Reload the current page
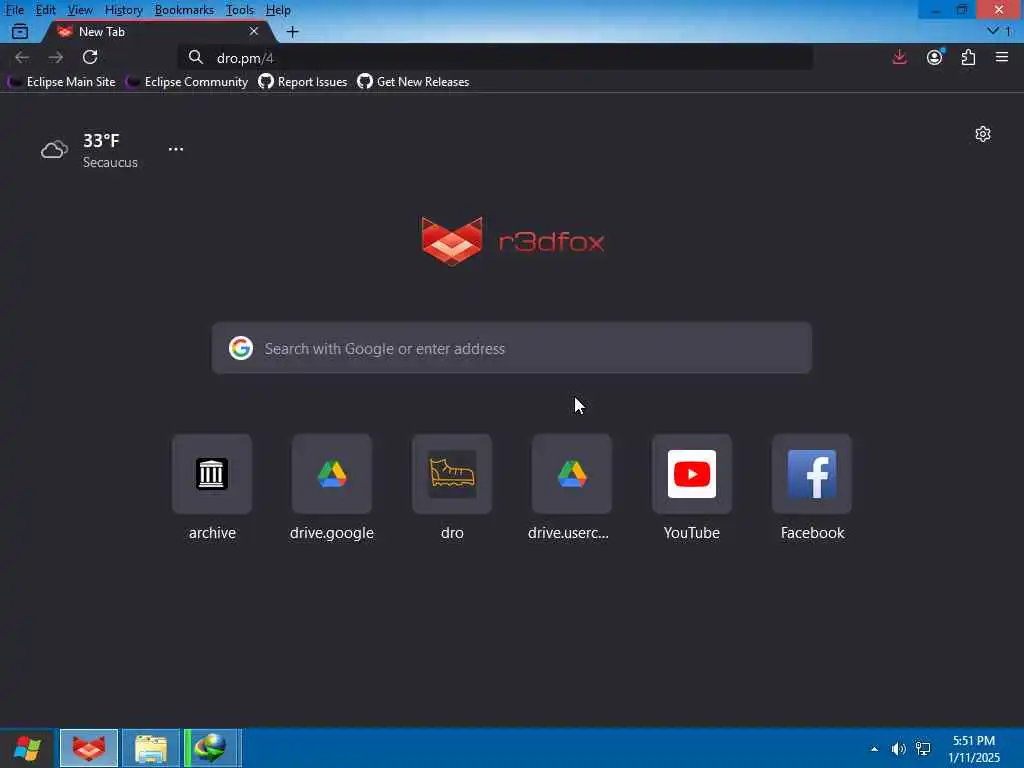This screenshot has width=1024, height=768. tap(90, 57)
